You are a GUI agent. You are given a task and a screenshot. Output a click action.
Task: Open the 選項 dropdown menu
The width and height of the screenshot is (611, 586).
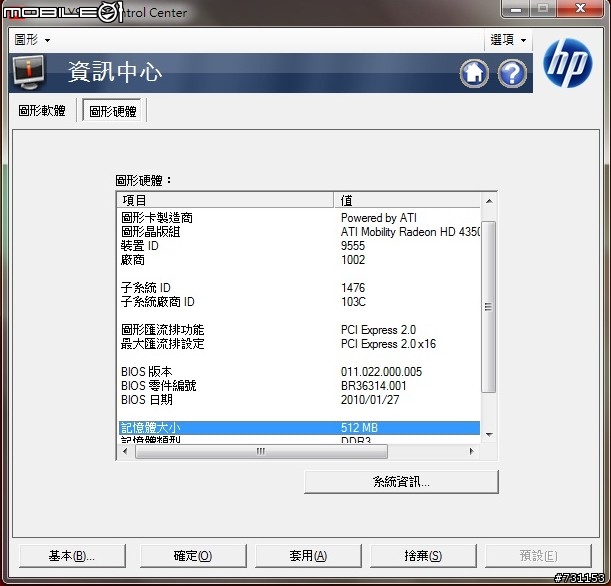point(508,40)
